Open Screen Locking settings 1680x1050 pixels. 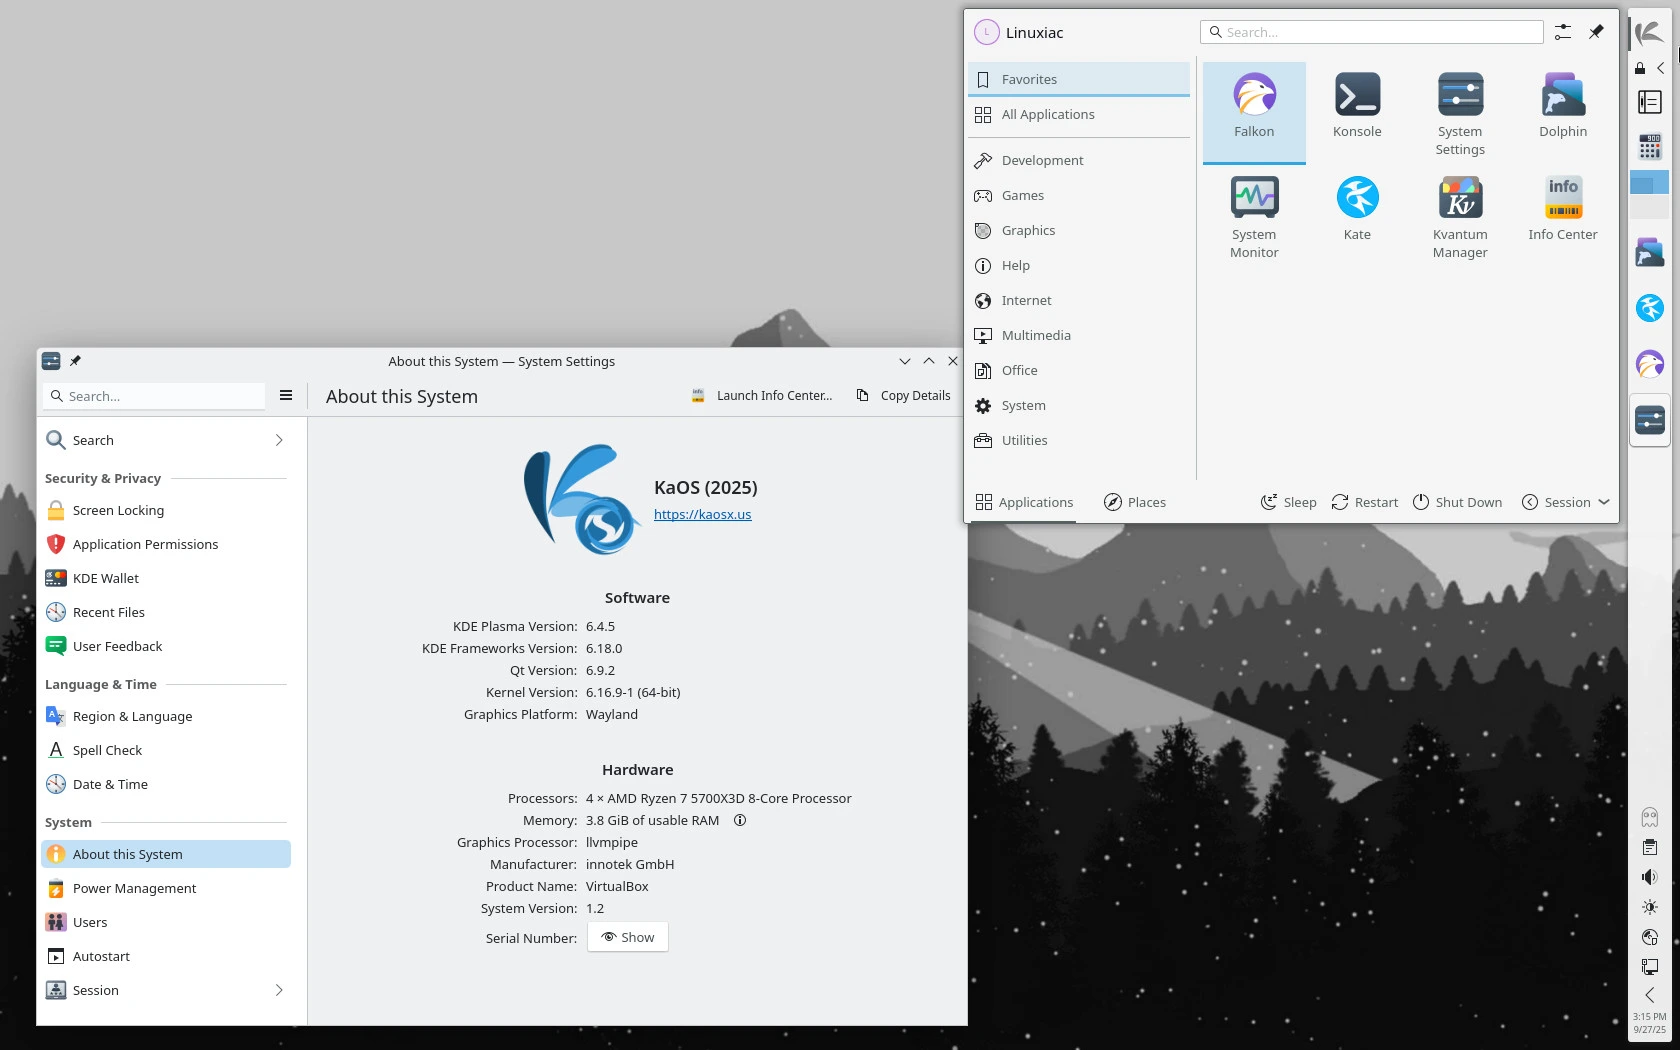point(166,510)
